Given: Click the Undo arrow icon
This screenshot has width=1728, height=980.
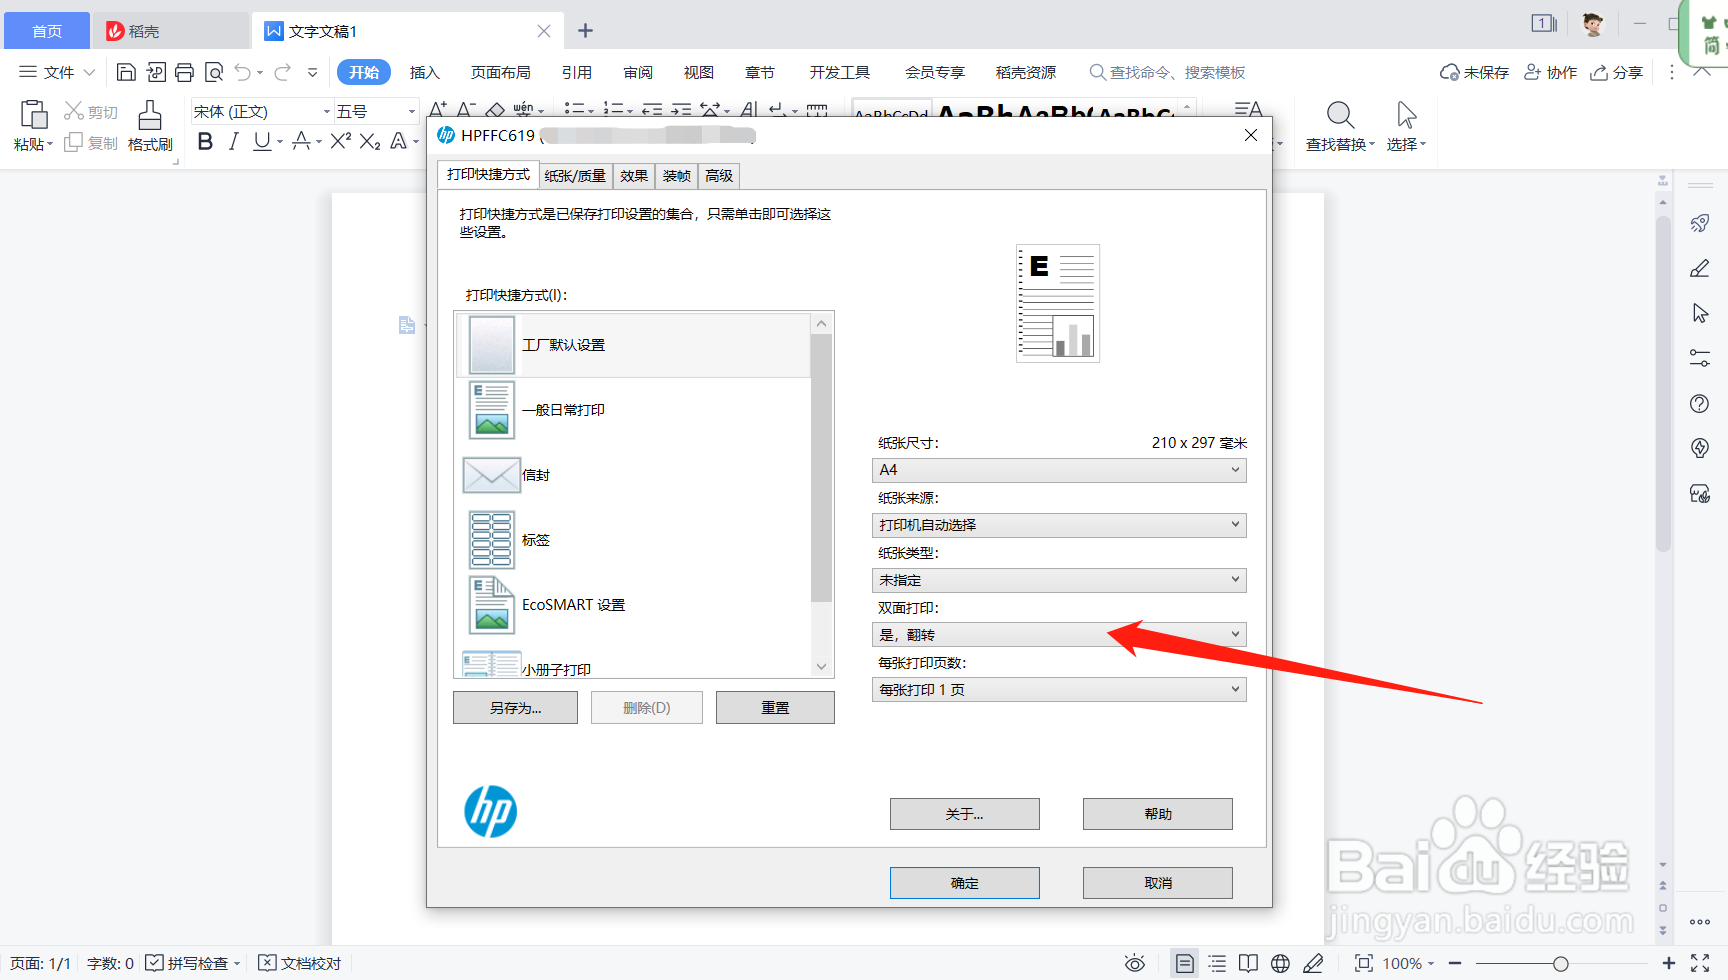Looking at the screenshot, I should [x=243, y=72].
